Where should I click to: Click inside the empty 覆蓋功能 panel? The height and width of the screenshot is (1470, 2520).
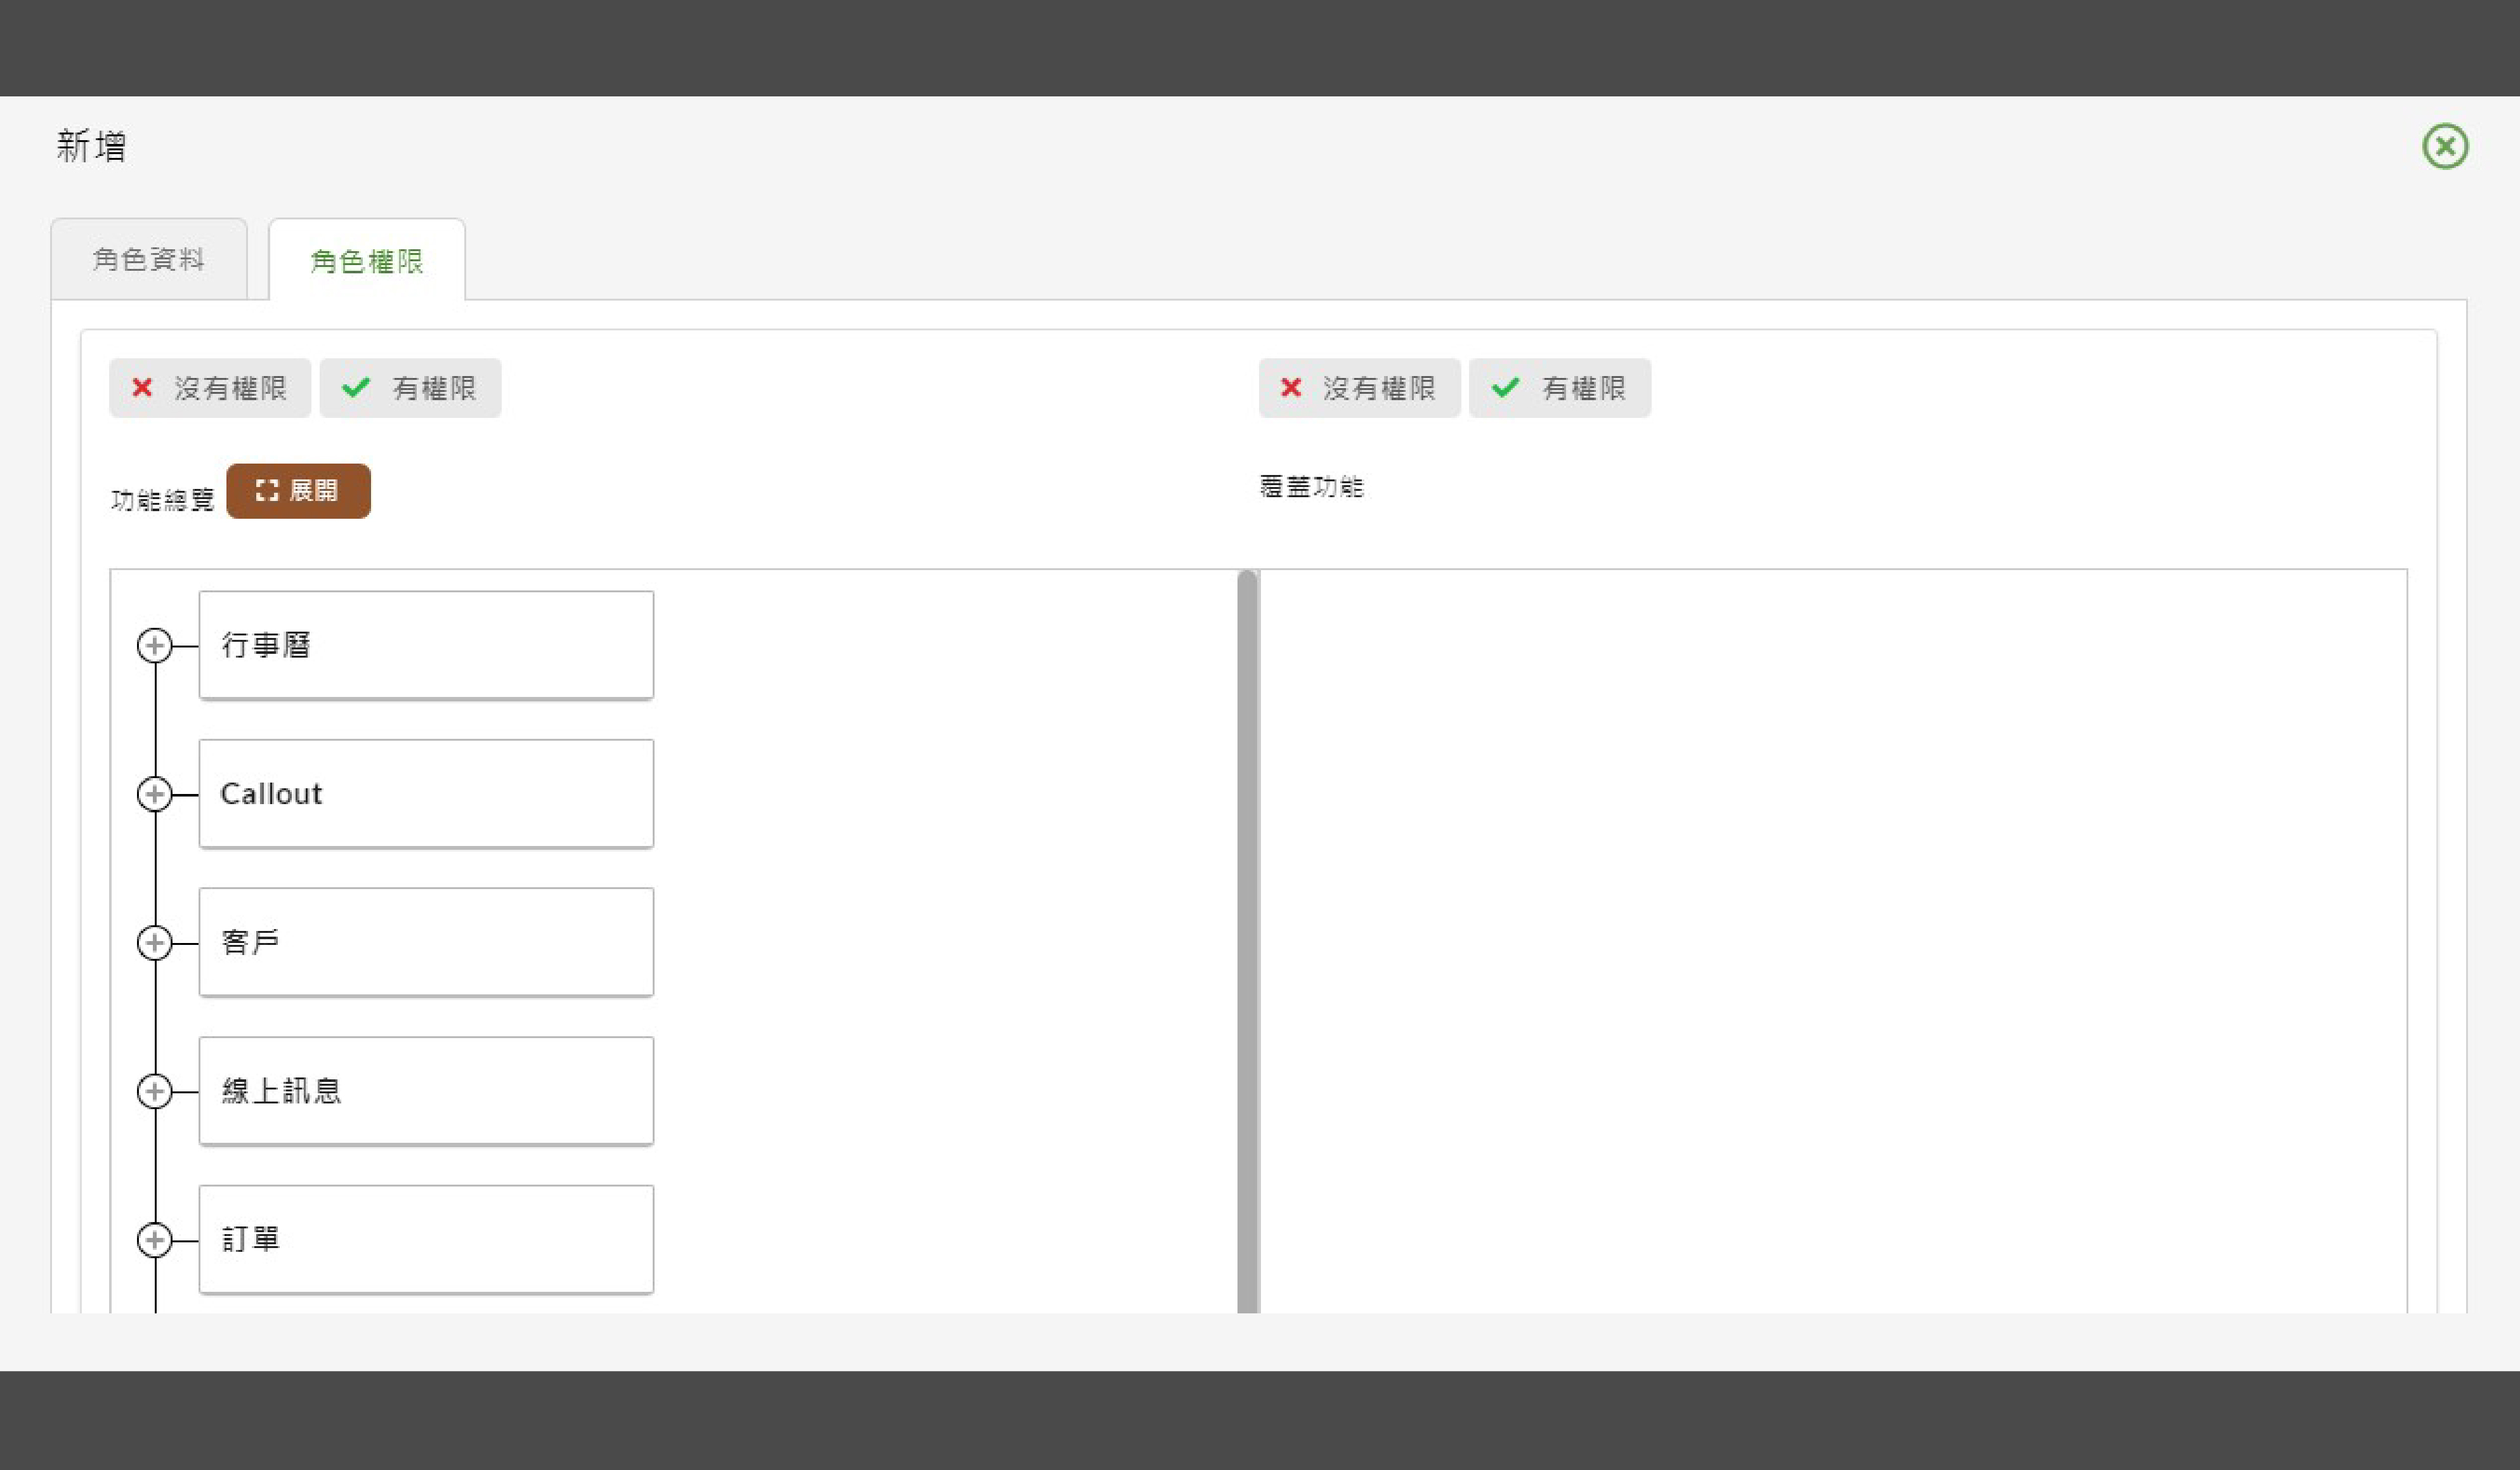(1832, 940)
